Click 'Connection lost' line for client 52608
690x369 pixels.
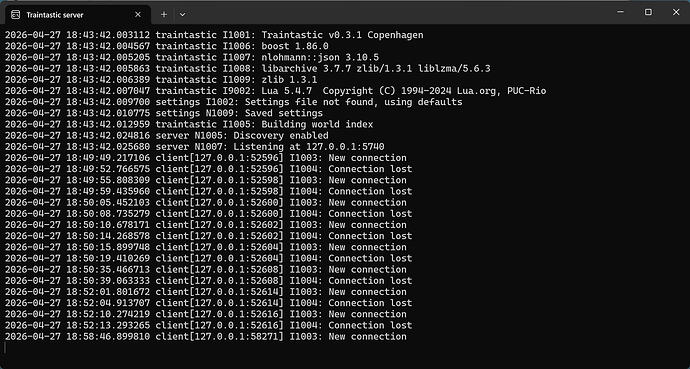[x=209, y=281]
